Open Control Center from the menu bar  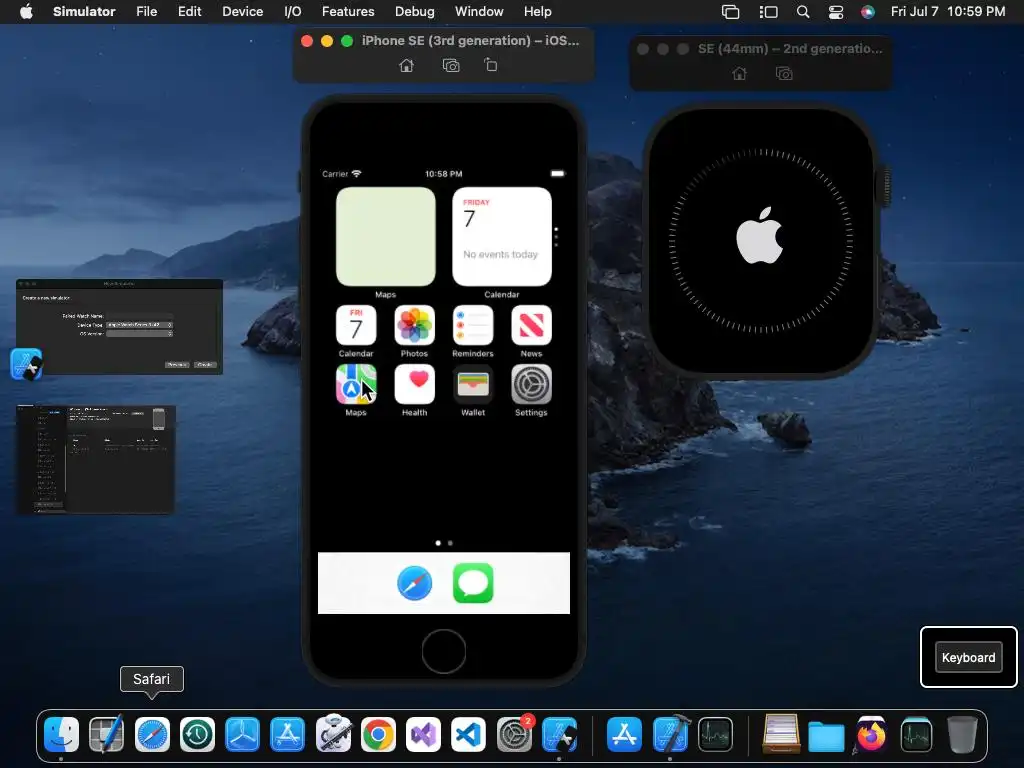(x=836, y=12)
